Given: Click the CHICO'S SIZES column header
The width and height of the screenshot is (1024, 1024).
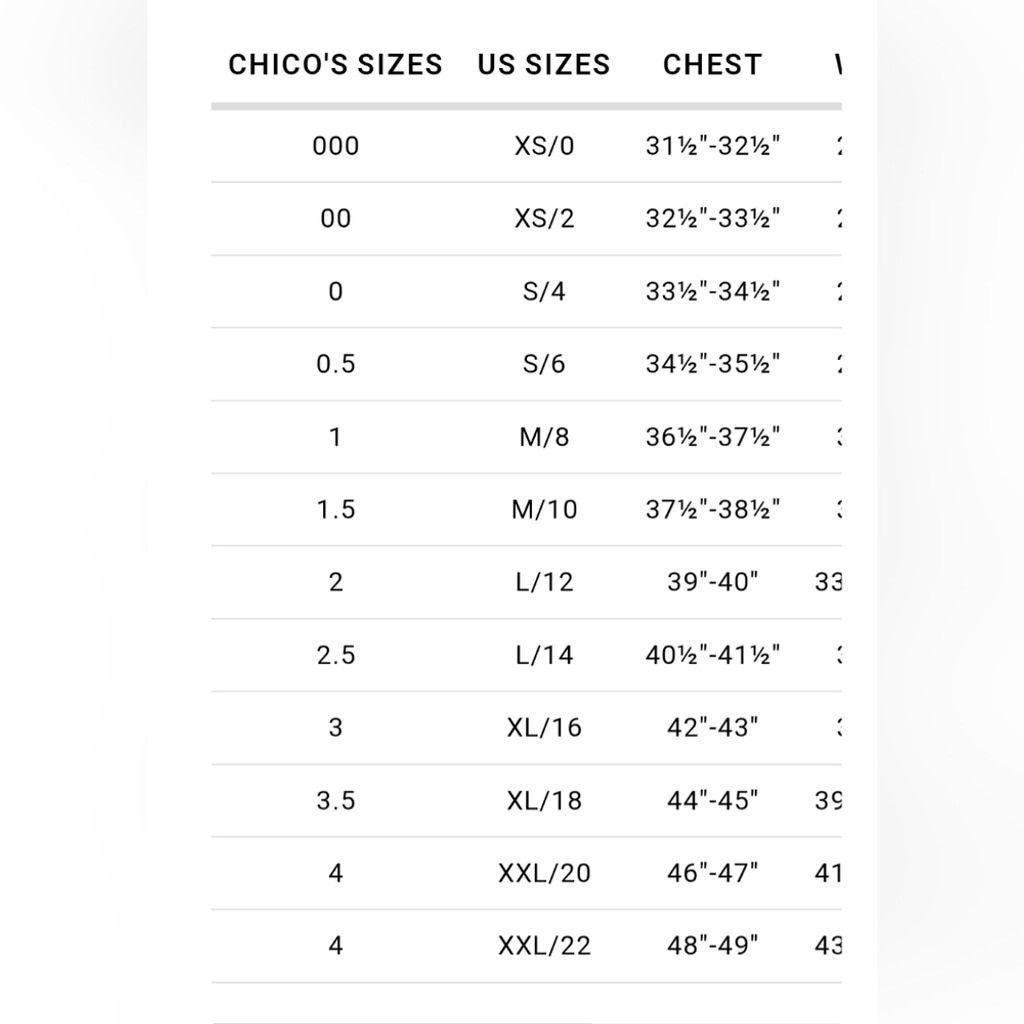Looking at the screenshot, I should click(x=335, y=65).
